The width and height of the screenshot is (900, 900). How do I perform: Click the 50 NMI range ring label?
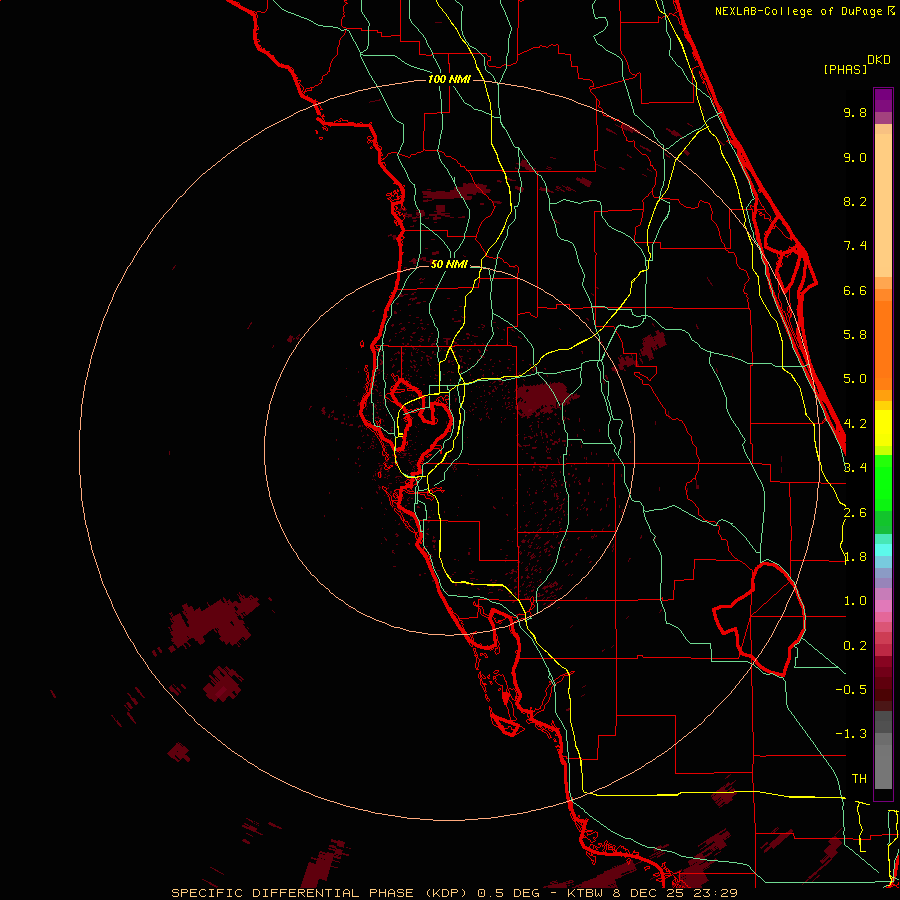pyautogui.click(x=449, y=264)
